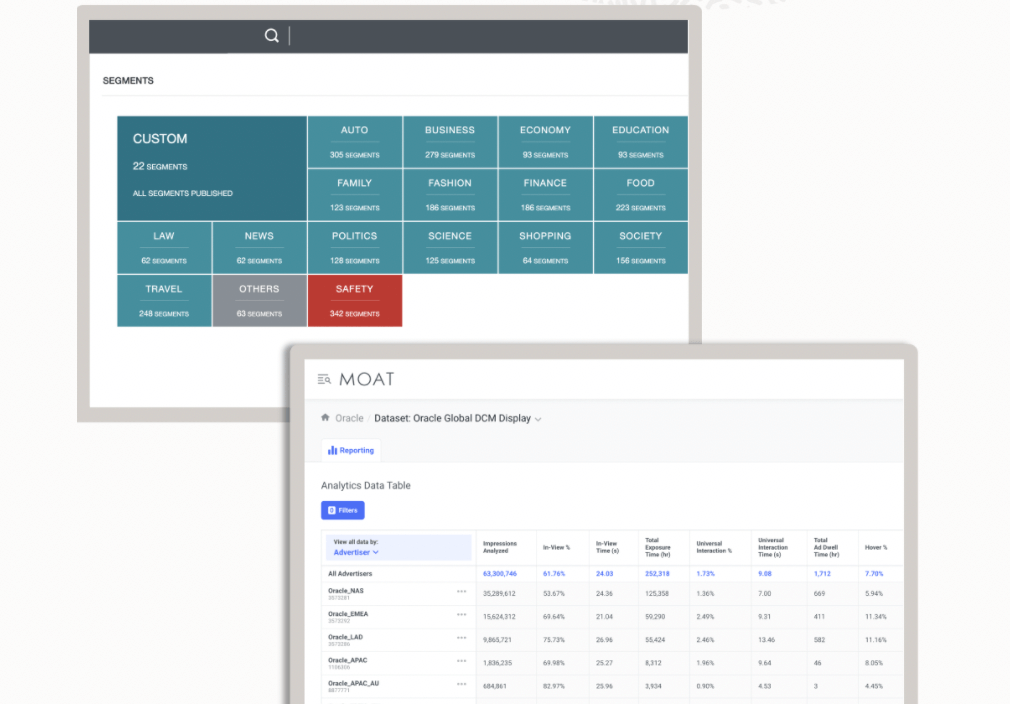
Task: Open more options for Oracle_NAS row
Action: click(462, 591)
